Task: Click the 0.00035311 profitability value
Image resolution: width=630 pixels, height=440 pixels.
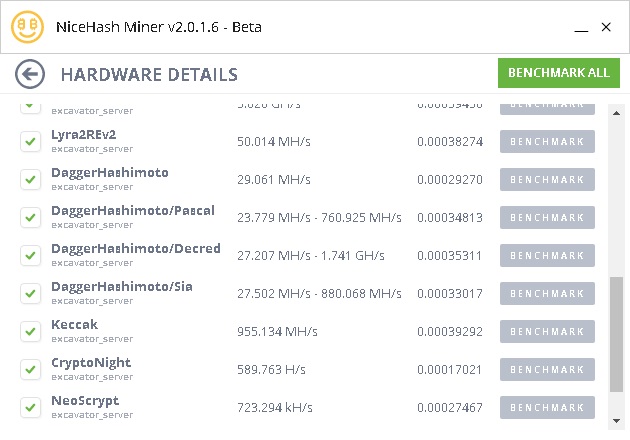Action: [449, 256]
